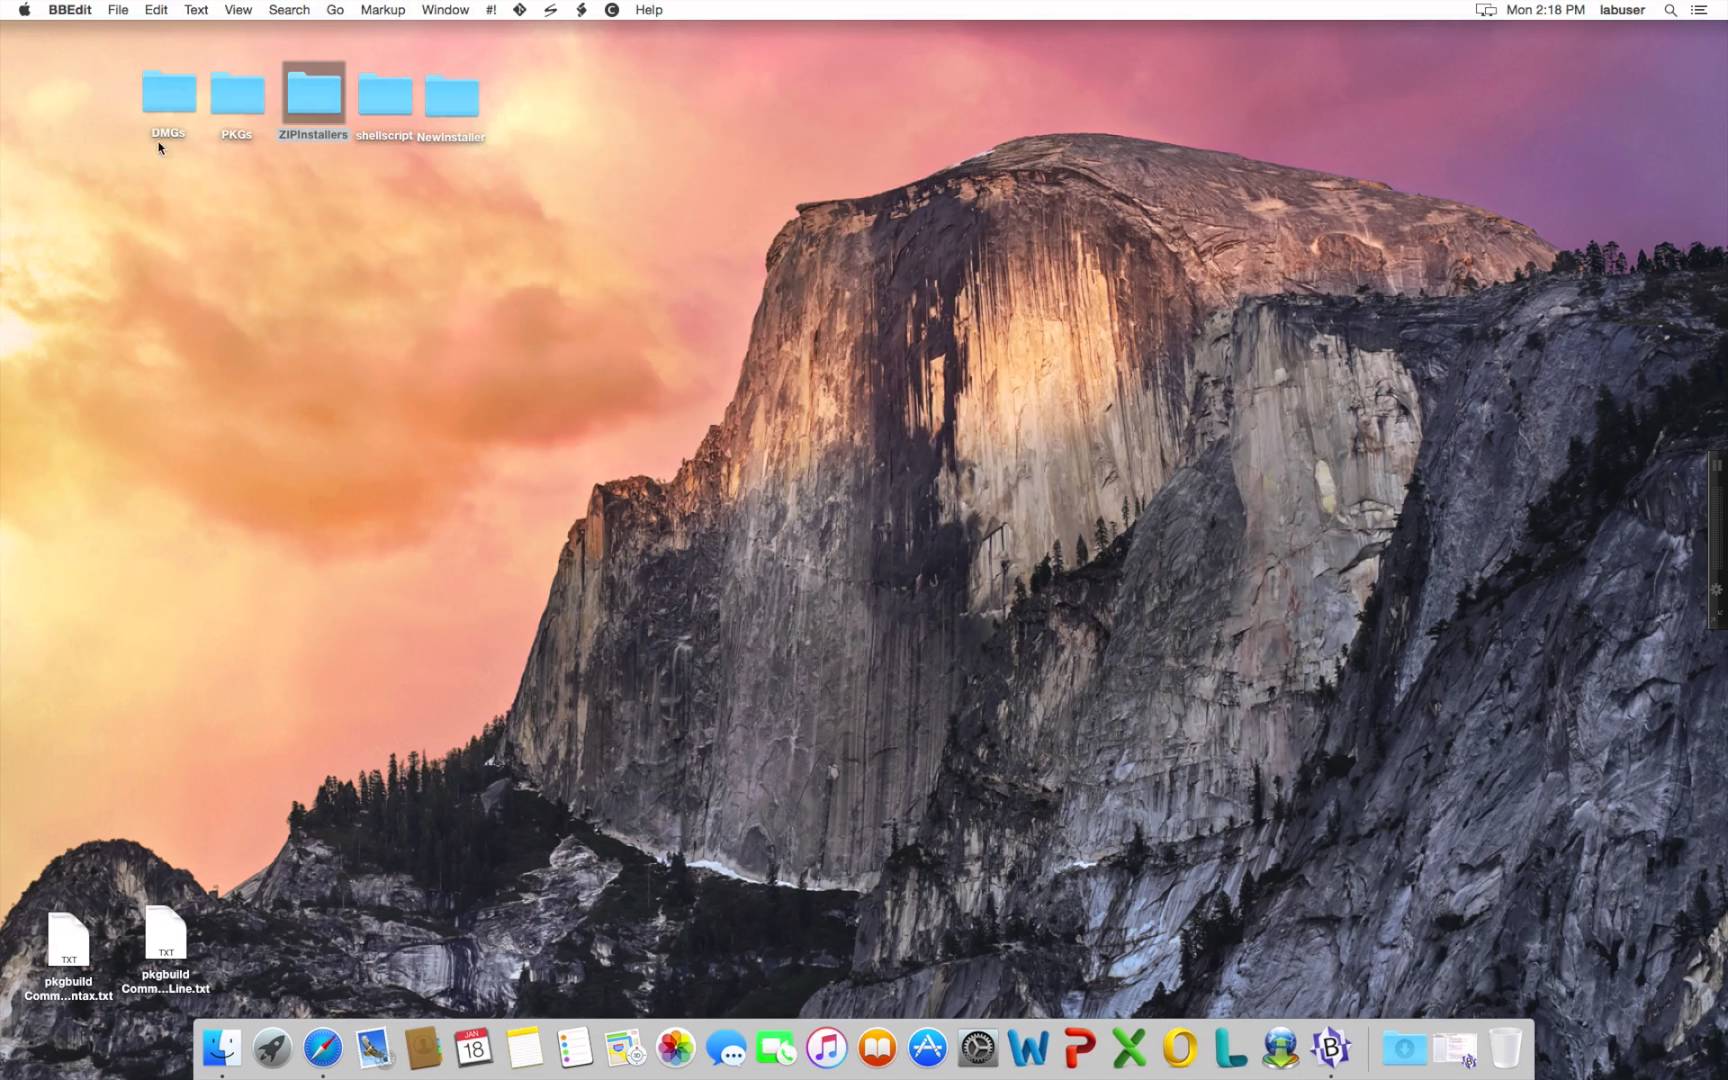The width and height of the screenshot is (1728, 1080).
Task: Expand the shebang #! menu
Action: coord(491,10)
